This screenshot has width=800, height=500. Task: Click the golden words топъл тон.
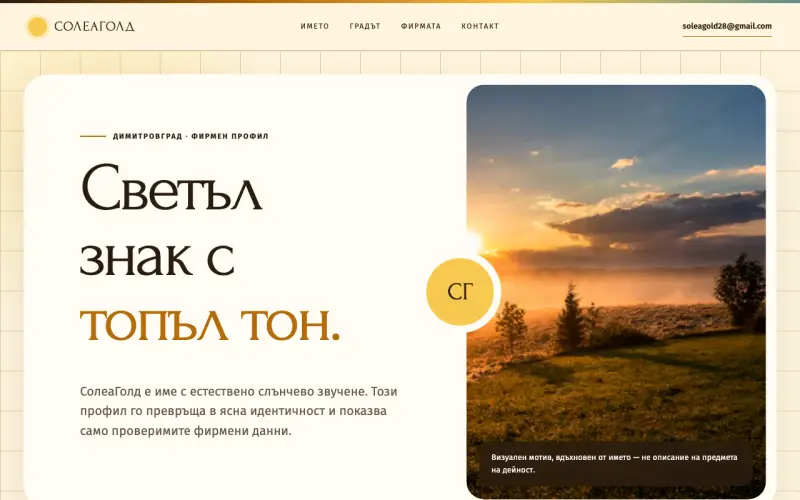tap(210, 325)
